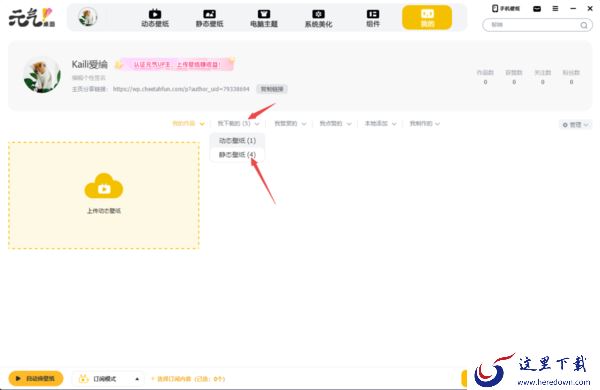Click the 获赞数 (likes count) stat
The image size is (600, 390).
click(514, 77)
